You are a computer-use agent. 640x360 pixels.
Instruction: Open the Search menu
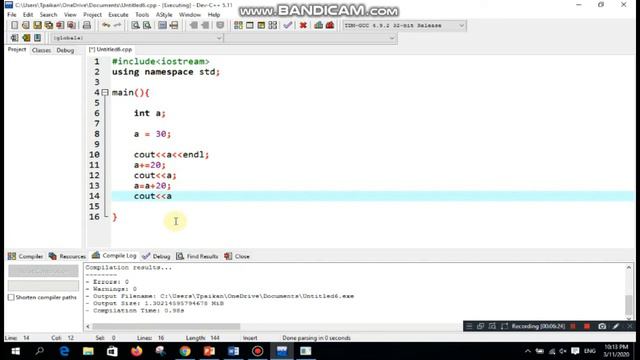coord(48,15)
